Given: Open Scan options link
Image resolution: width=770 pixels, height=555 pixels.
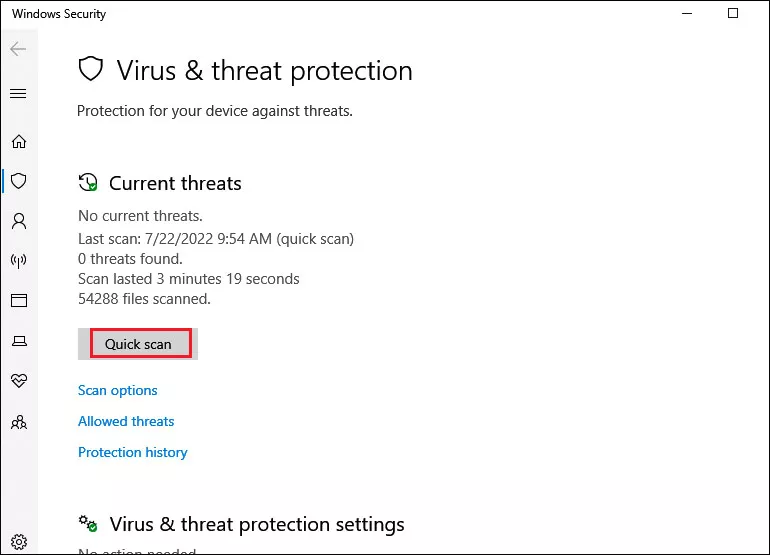Looking at the screenshot, I should 118,390.
